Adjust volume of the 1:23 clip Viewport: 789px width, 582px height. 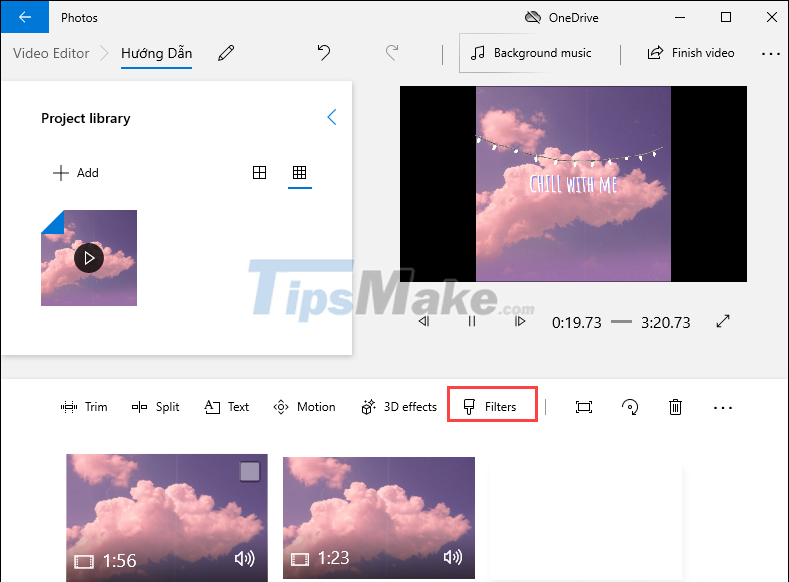click(x=453, y=556)
